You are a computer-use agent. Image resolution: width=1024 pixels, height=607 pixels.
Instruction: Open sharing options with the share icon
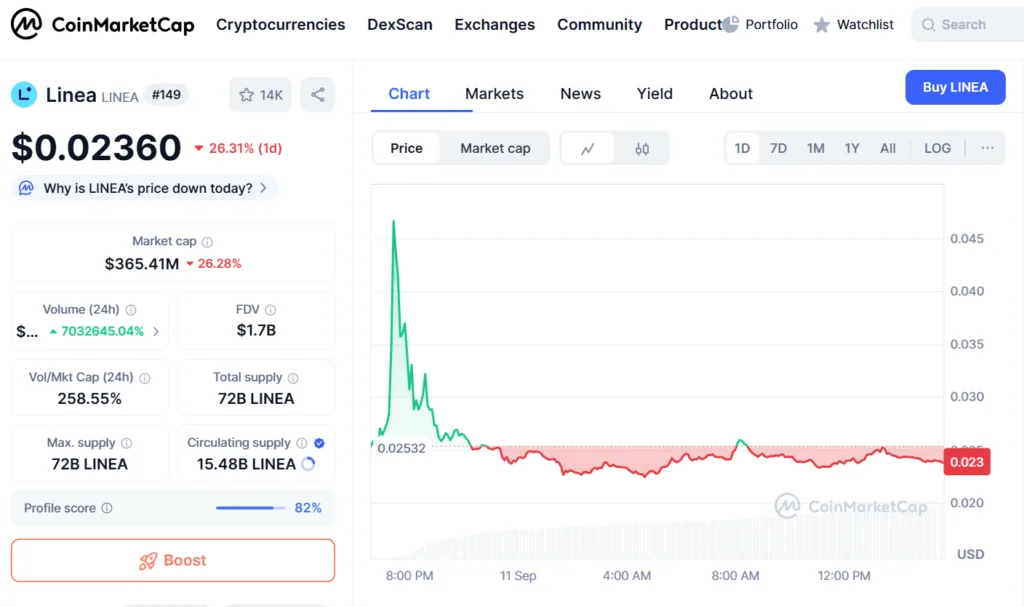(x=318, y=94)
